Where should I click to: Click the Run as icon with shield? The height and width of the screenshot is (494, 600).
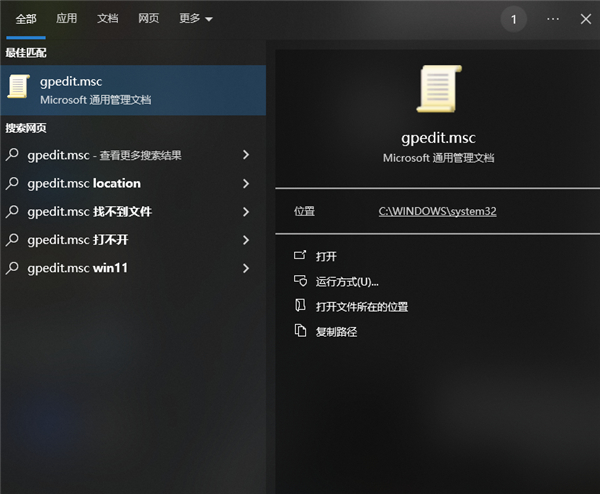[x=299, y=281]
